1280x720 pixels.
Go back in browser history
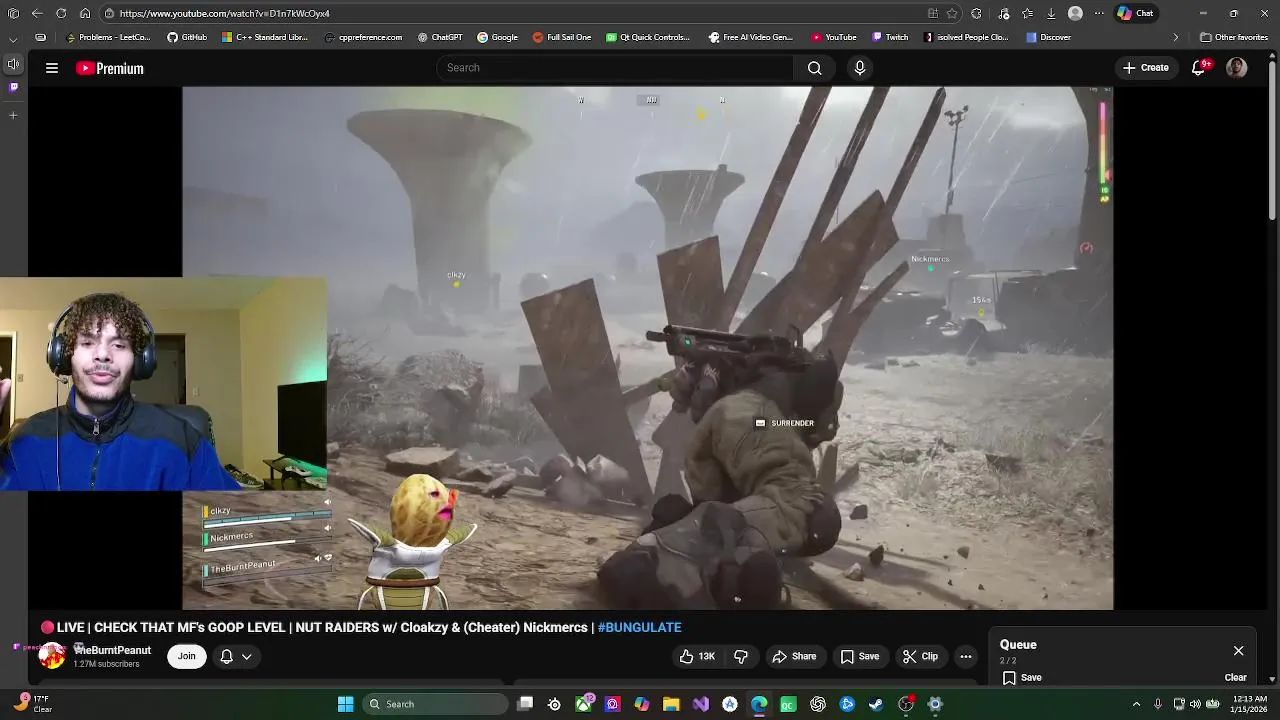[37, 13]
